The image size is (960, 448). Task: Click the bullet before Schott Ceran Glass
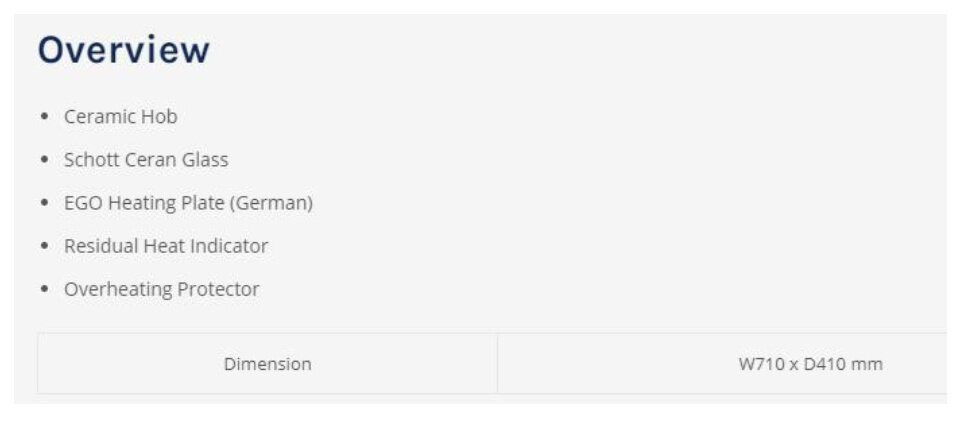43,160
